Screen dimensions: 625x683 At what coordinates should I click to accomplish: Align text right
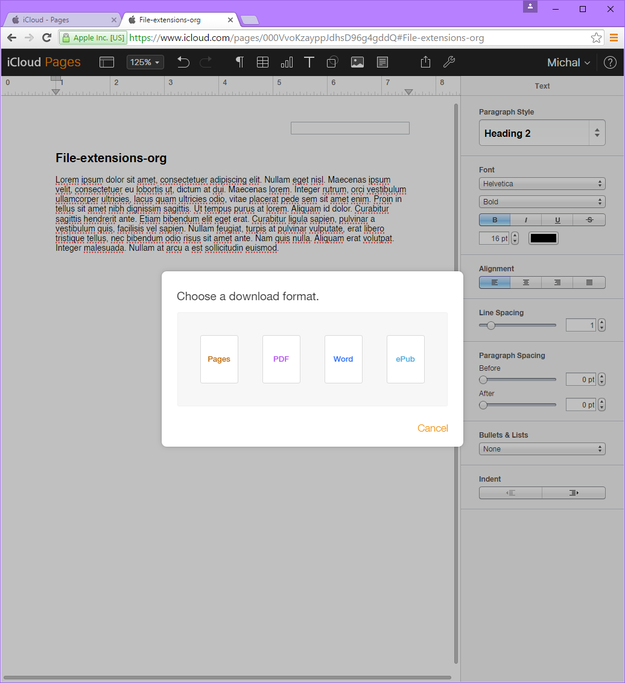(x=557, y=282)
